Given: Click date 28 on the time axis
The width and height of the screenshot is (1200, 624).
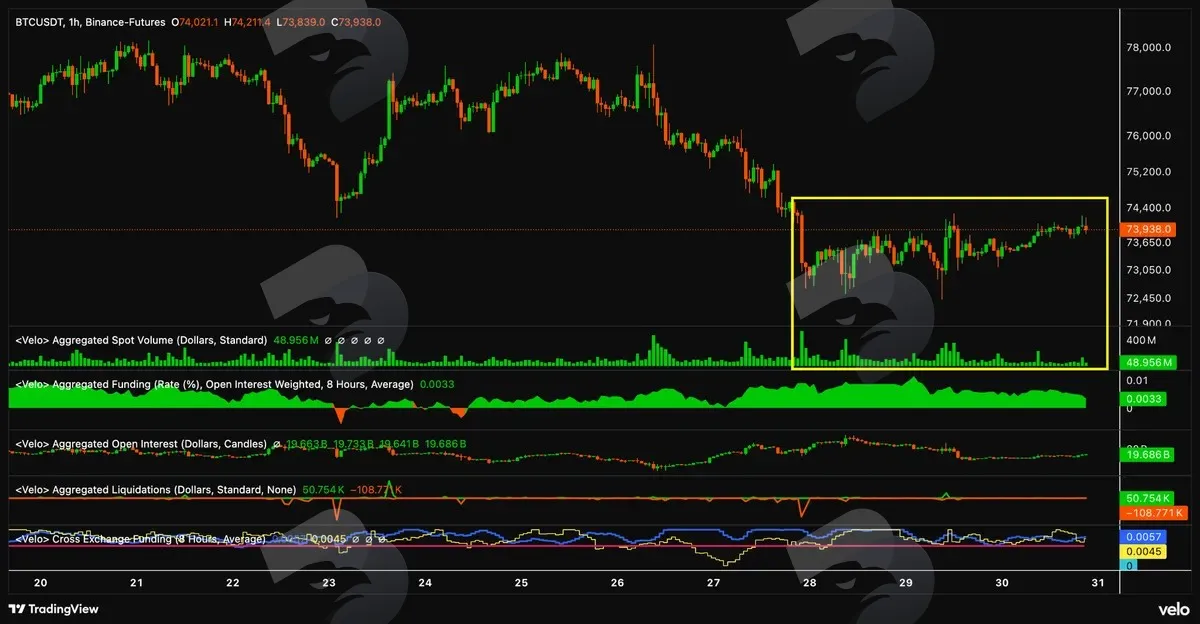Looking at the screenshot, I should (809, 582).
